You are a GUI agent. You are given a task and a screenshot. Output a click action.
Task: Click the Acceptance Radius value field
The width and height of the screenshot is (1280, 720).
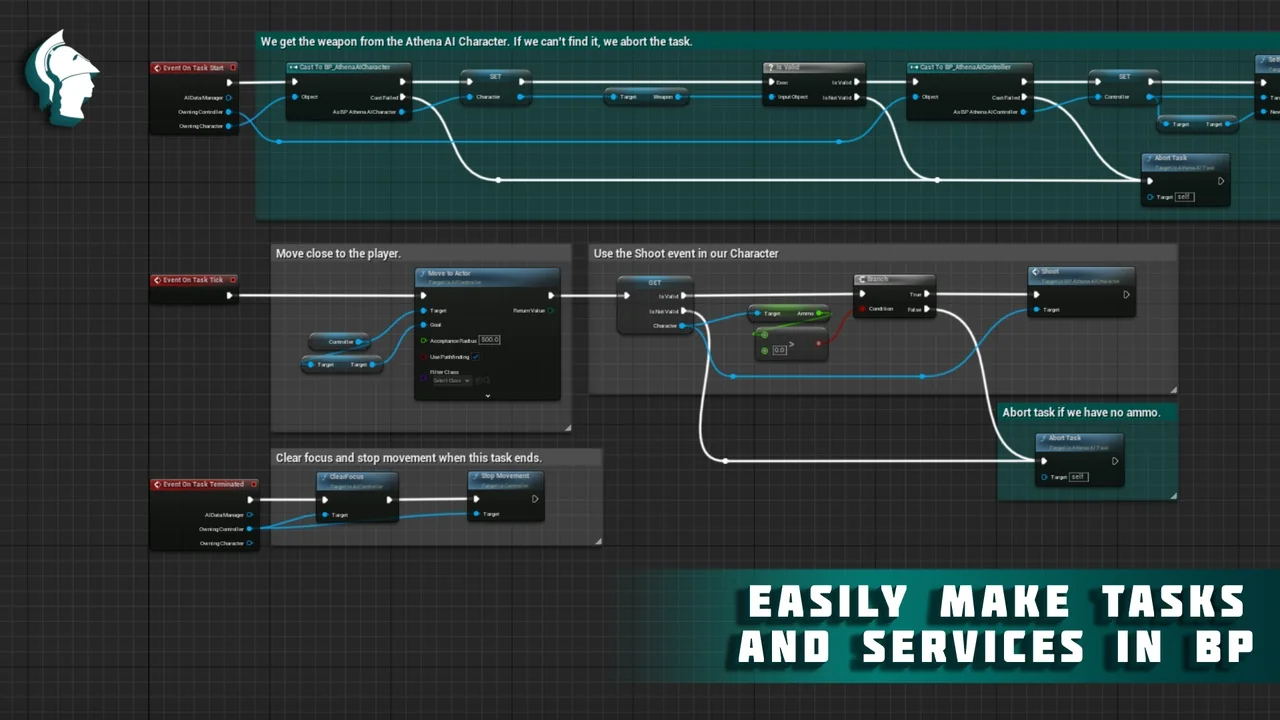coord(489,340)
